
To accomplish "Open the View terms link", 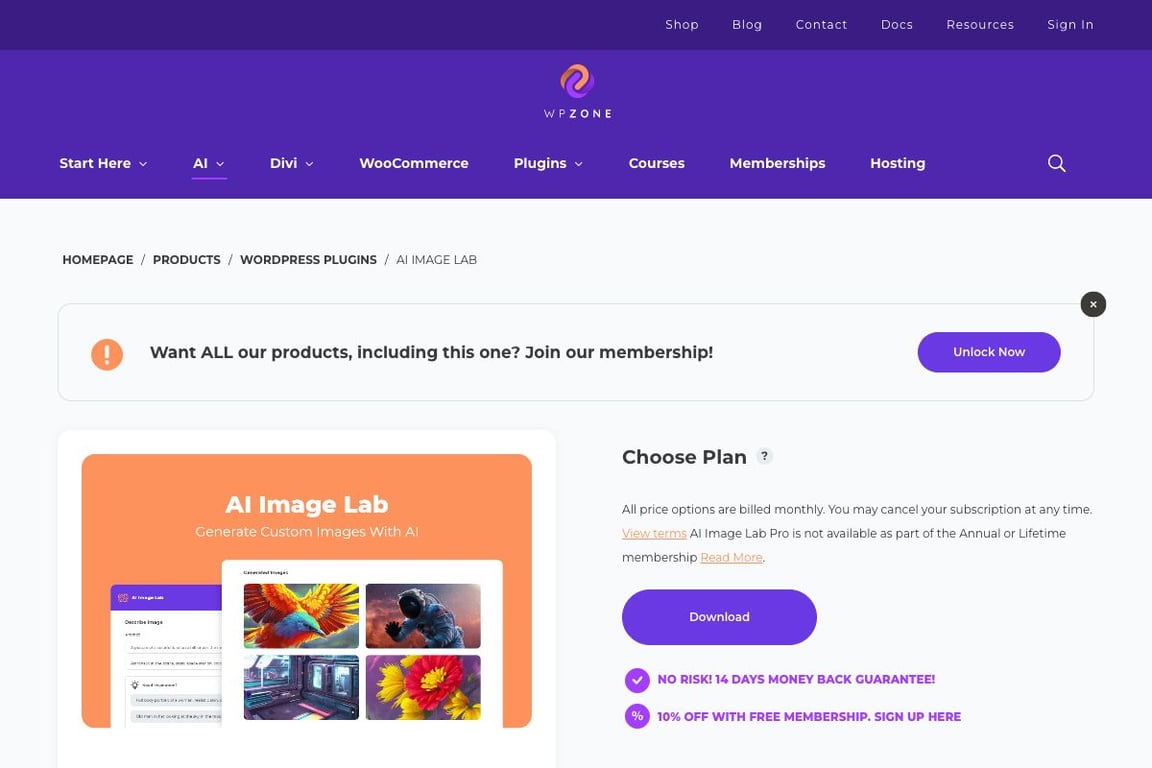I will tap(654, 534).
